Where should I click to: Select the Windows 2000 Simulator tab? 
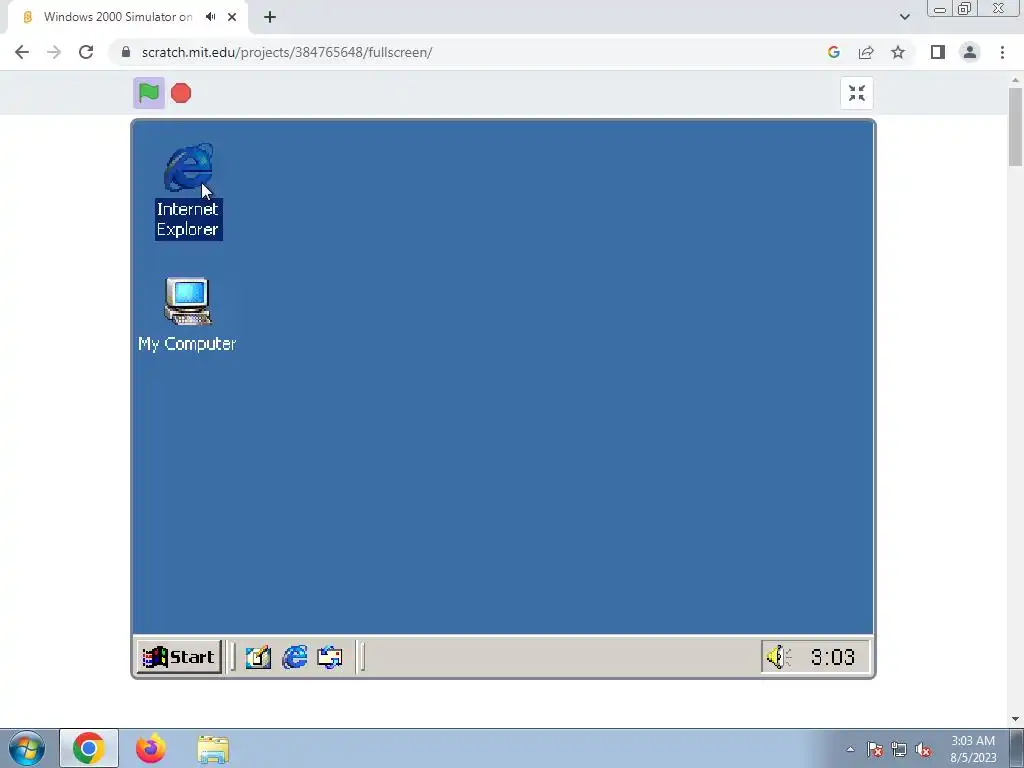pos(118,17)
